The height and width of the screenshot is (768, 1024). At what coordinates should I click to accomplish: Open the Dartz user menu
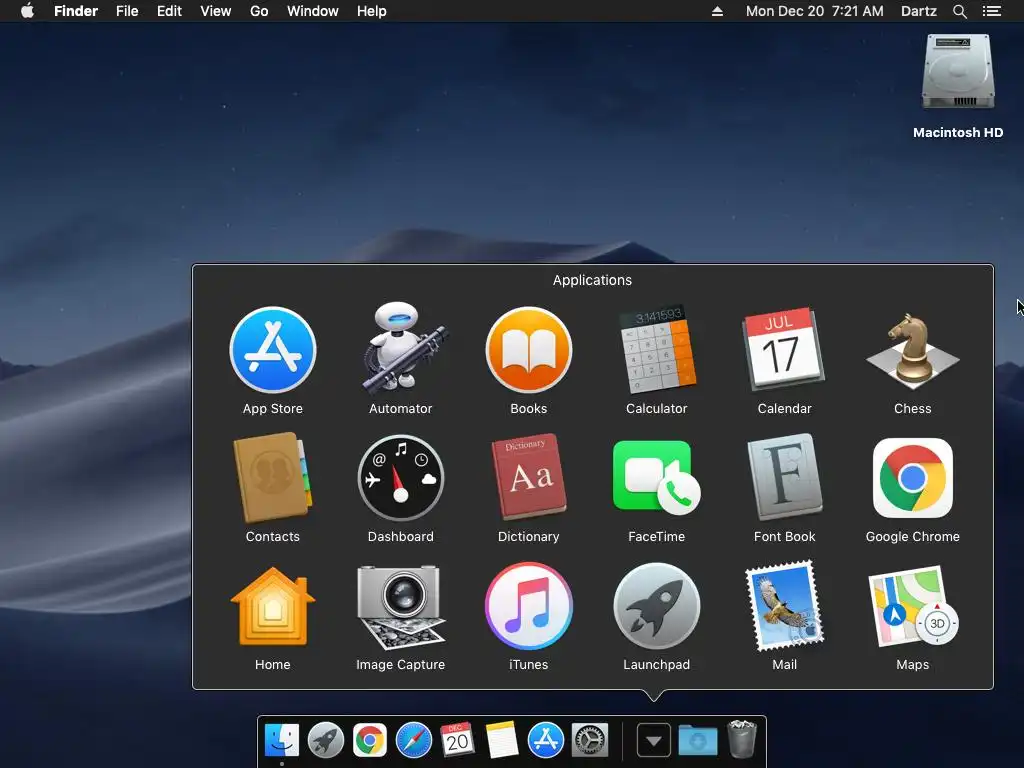click(x=918, y=11)
